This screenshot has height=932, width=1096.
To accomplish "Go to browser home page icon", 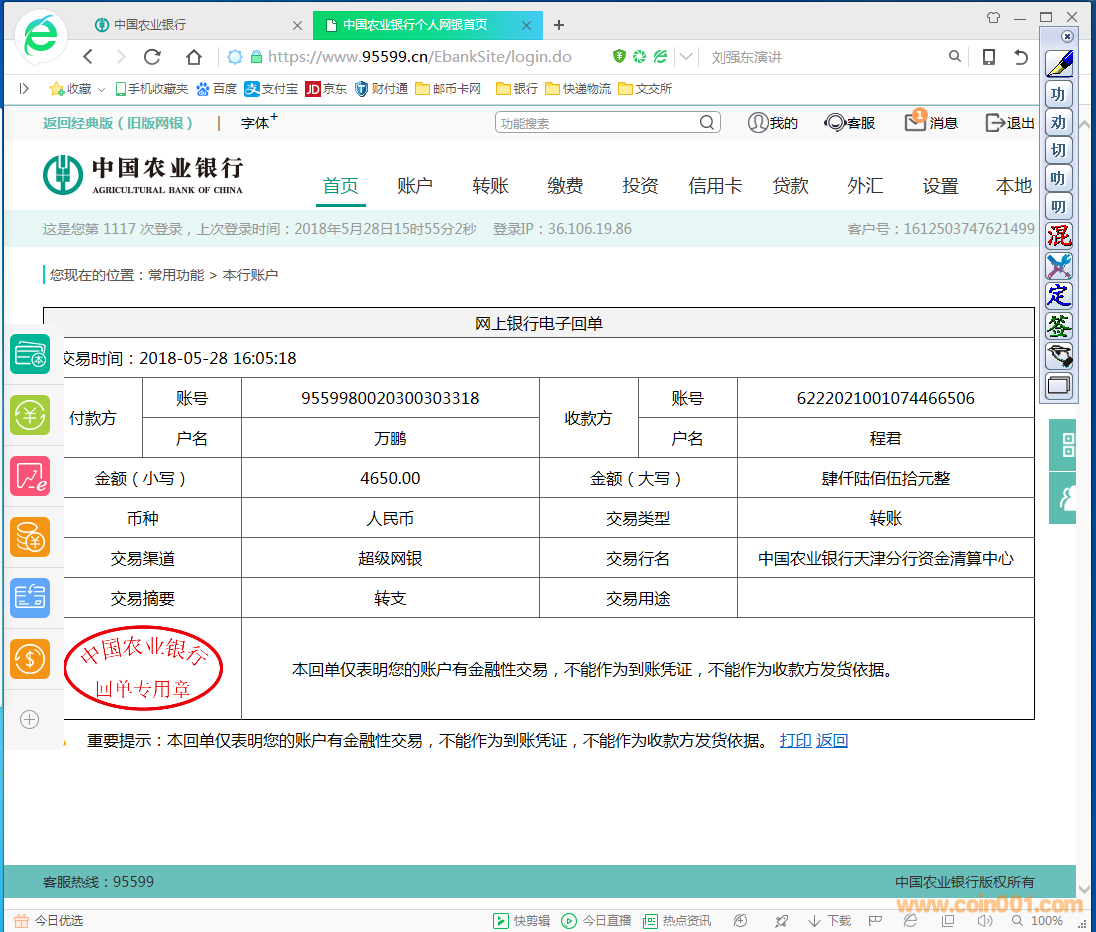I will point(194,57).
